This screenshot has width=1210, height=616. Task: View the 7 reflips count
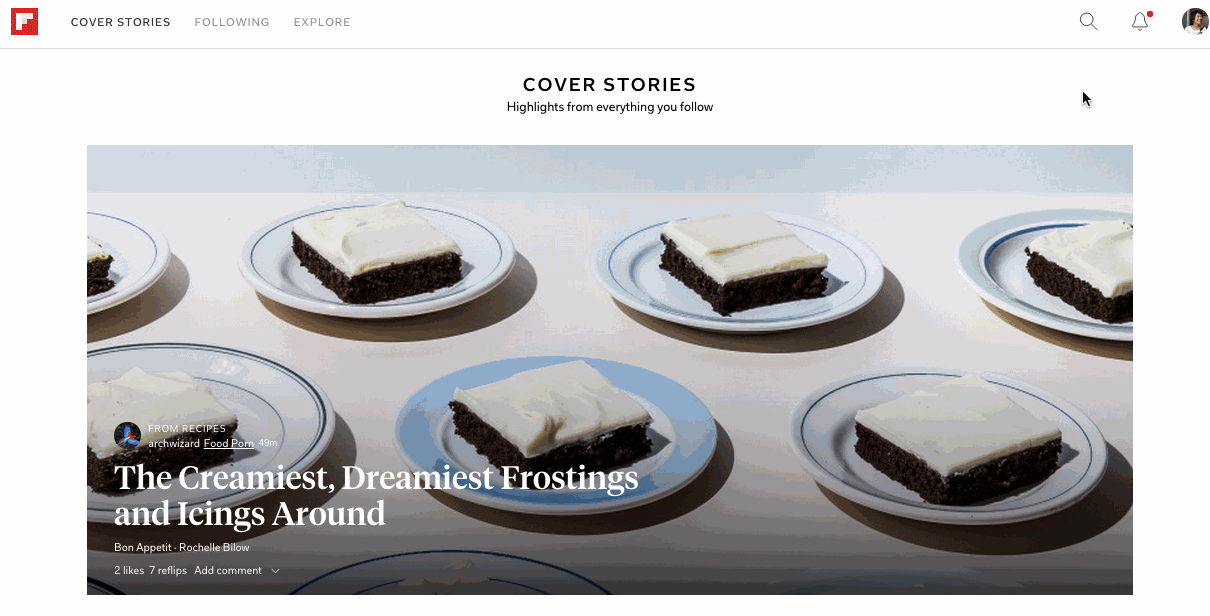168,571
